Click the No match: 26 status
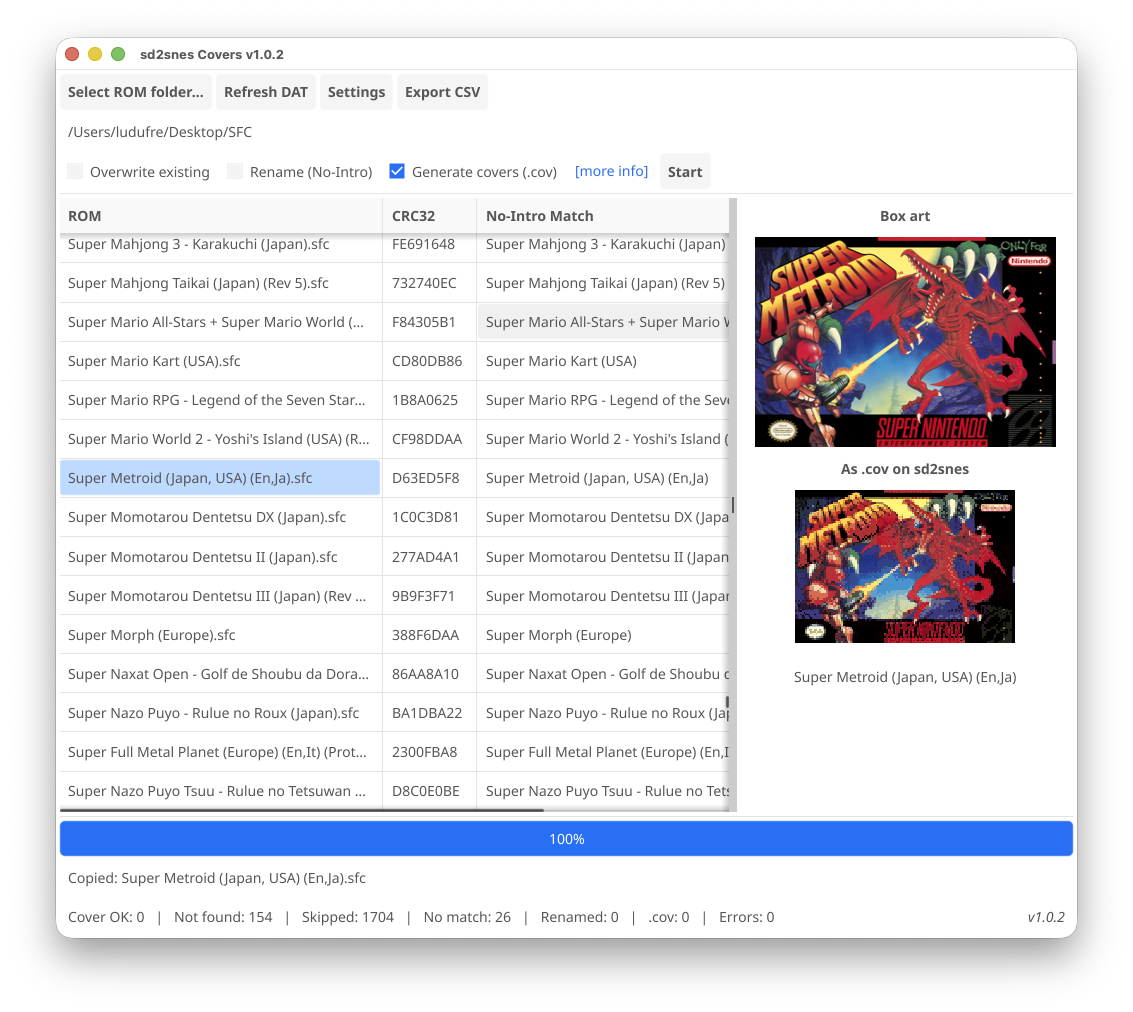This screenshot has height=1012, width=1133. pyautogui.click(x=467, y=917)
